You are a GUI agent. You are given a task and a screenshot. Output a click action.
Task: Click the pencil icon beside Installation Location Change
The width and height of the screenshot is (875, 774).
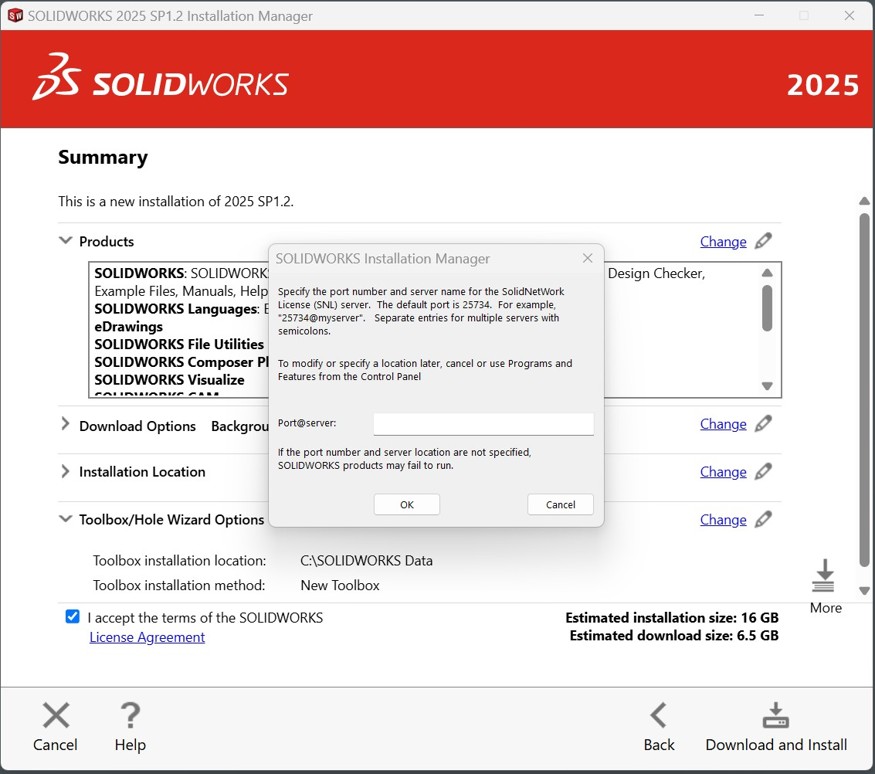[763, 472]
